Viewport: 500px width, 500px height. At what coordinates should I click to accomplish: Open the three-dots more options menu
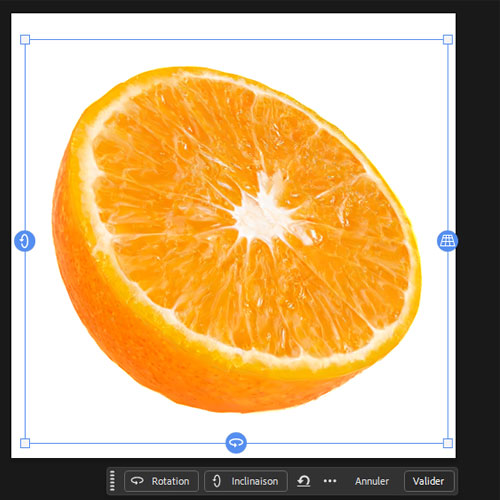click(x=330, y=481)
